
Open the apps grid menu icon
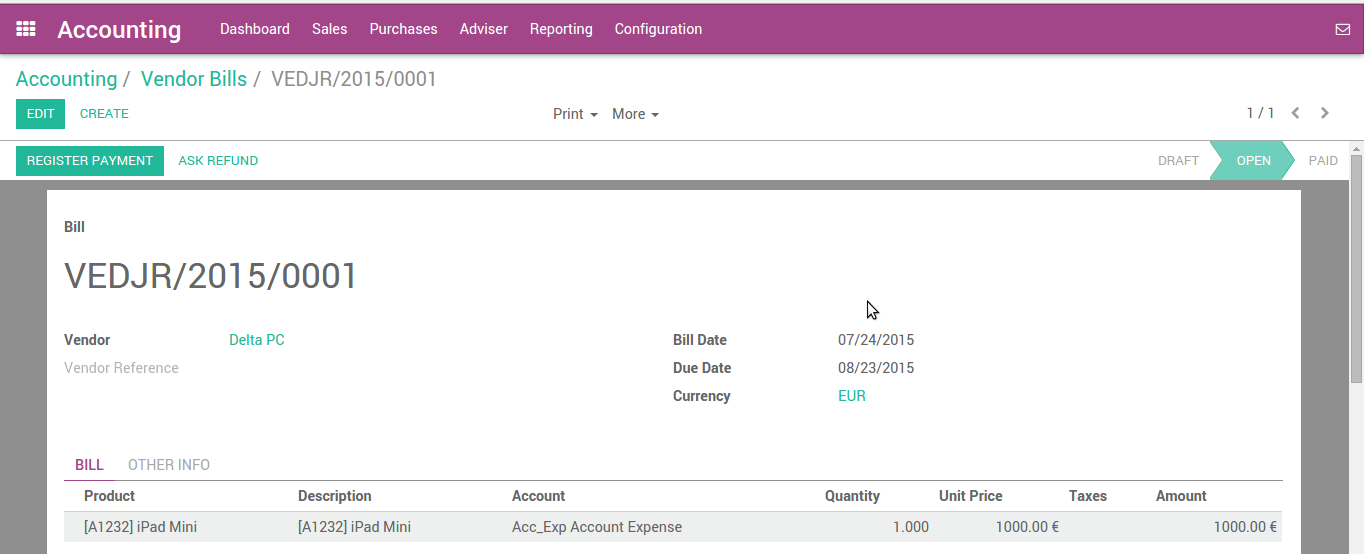[x=26, y=29]
